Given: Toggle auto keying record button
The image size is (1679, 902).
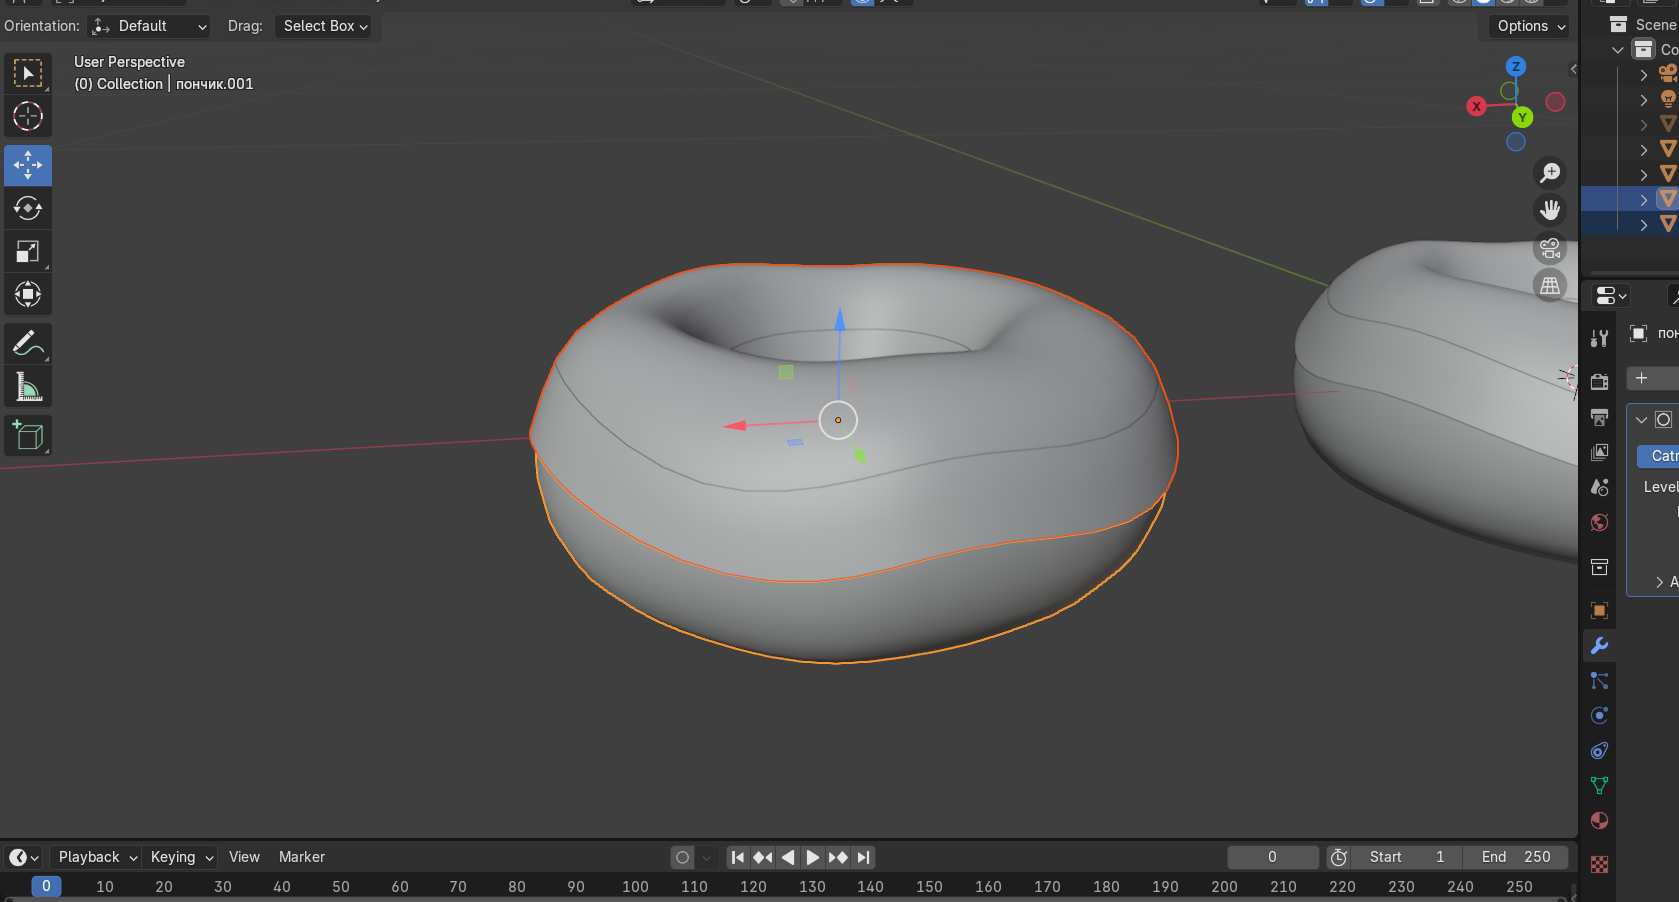Looking at the screenshot, I should click(x=683, y=857).
